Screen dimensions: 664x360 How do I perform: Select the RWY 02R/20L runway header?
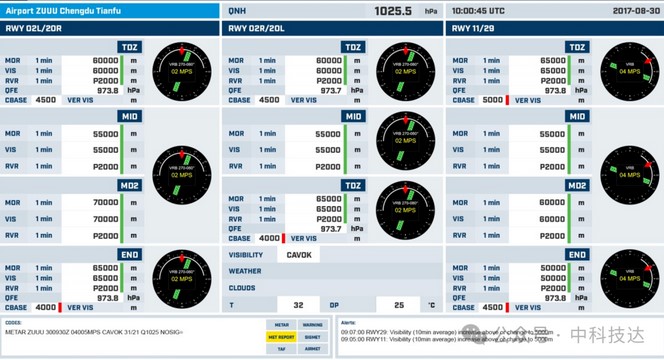point(332,28)
